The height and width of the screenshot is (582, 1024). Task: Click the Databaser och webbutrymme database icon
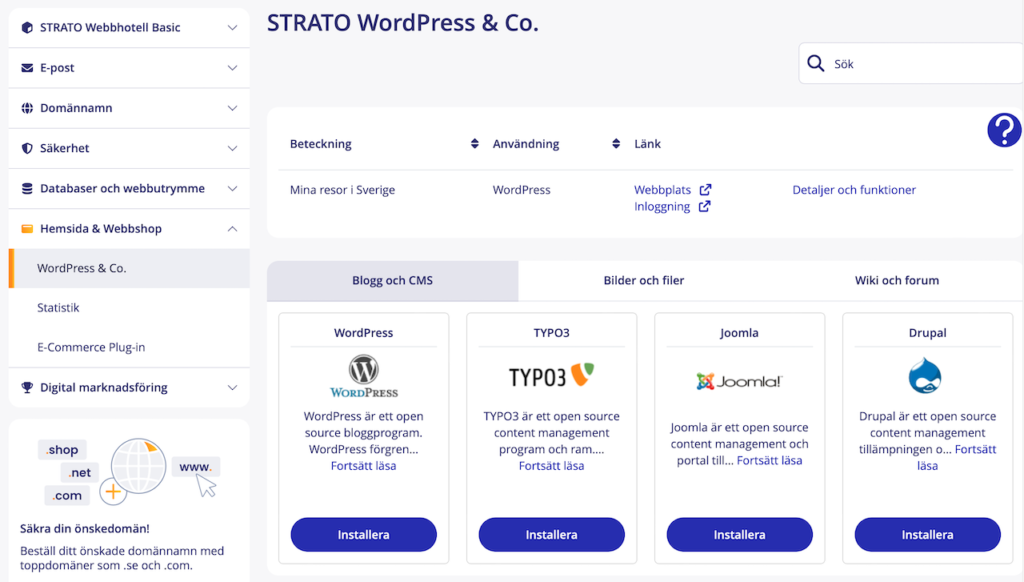pyautogui.click(x=27, y=189)
